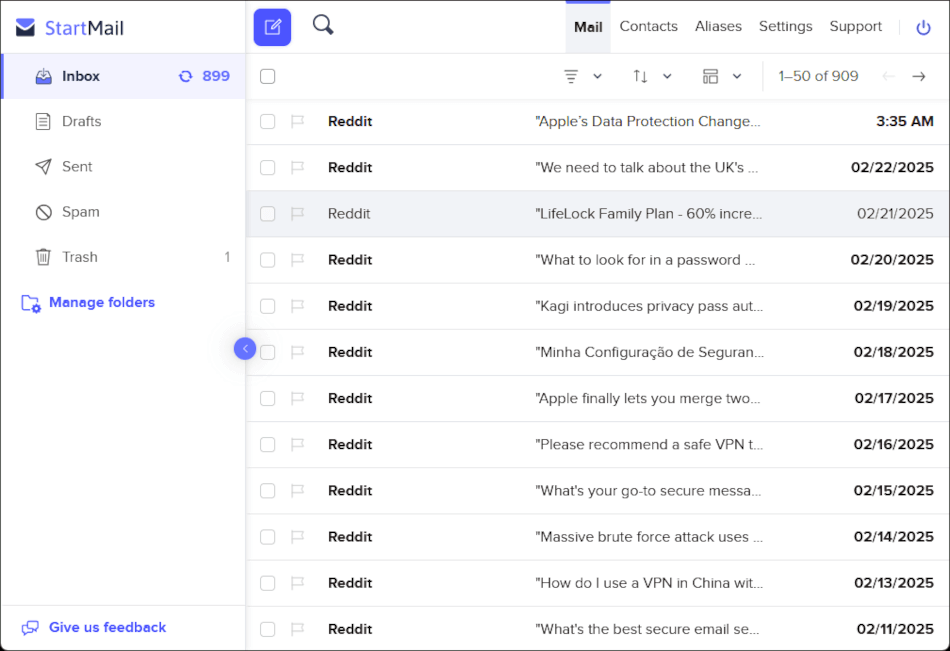Collapse the sidebar using the blue chevron
The image size is (950, 651).
tap(244, 348)
